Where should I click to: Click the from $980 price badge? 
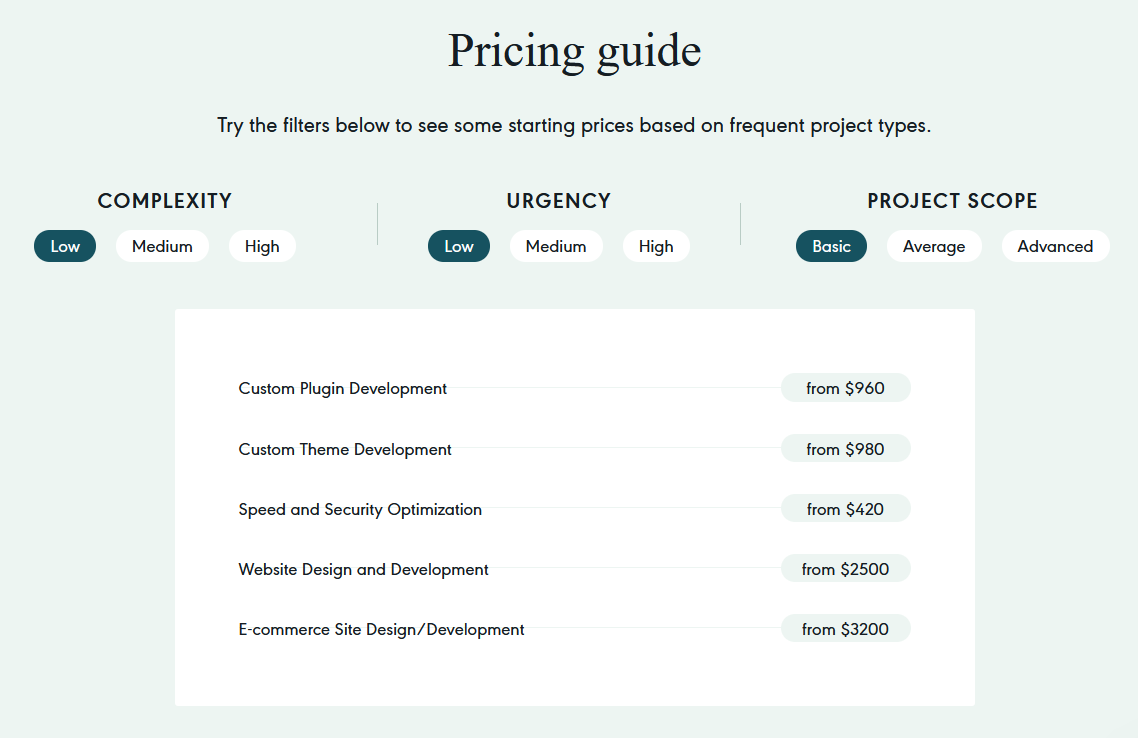coord(845,448)
